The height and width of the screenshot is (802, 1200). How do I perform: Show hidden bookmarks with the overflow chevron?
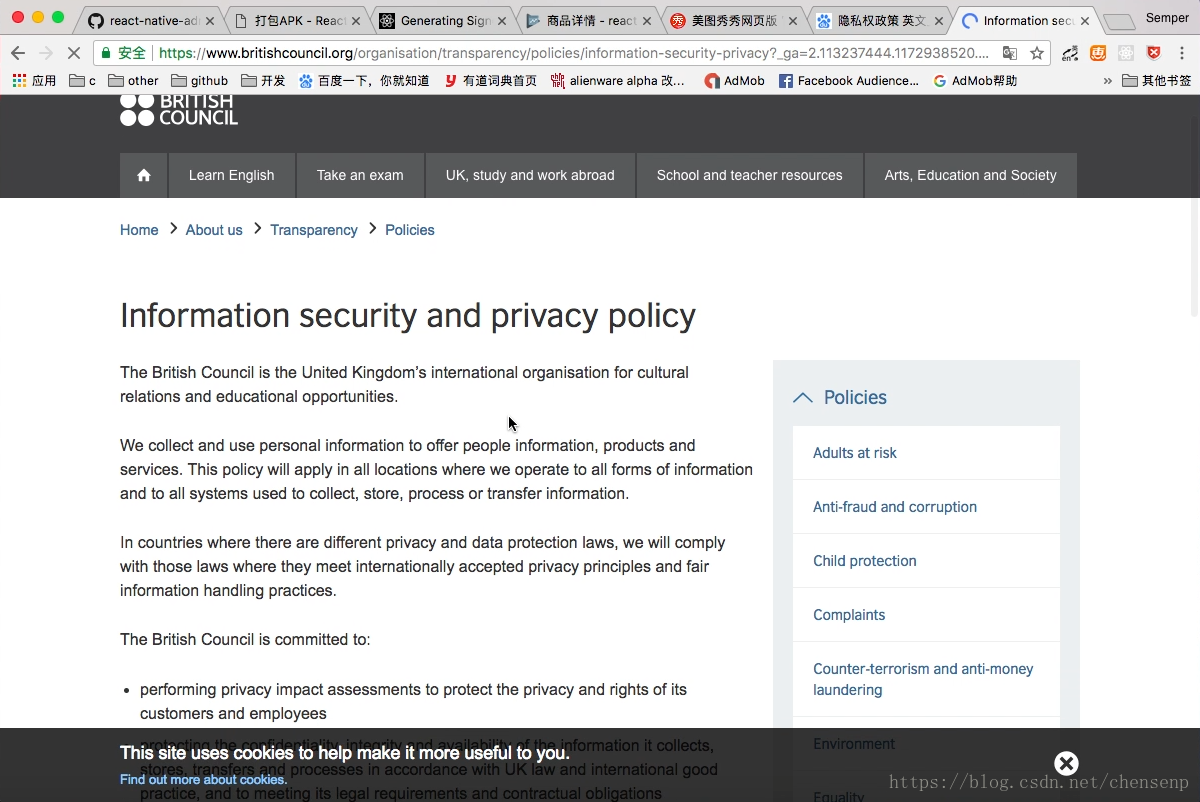(x=1107, y=81)
